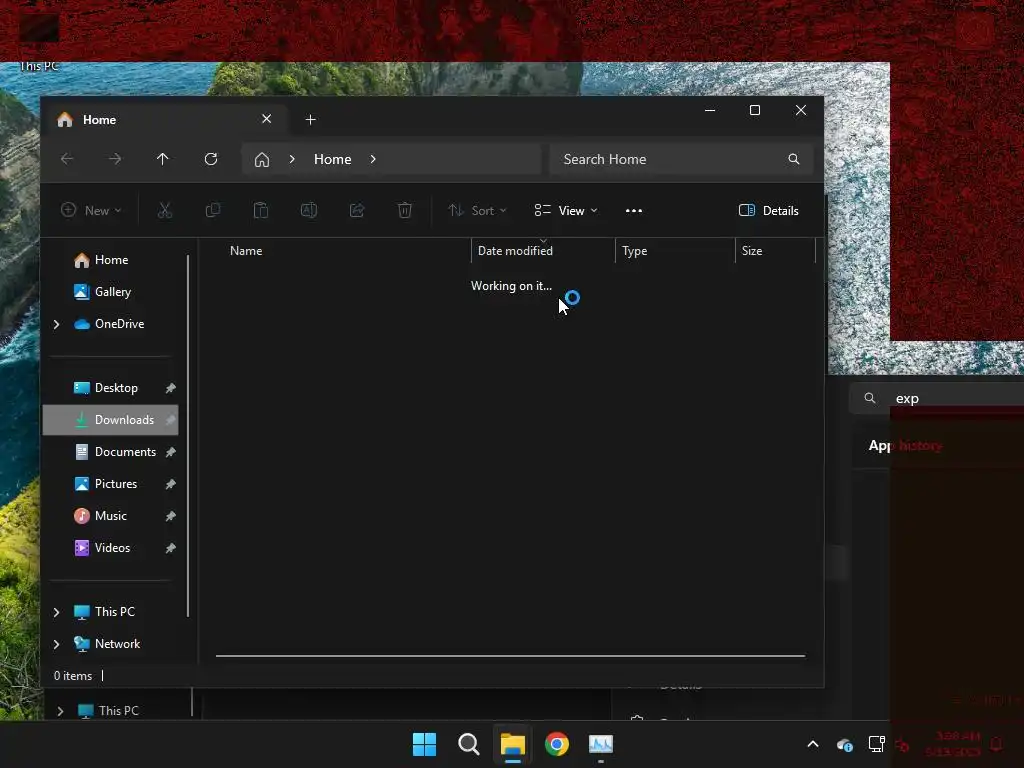Viewport: 1024px width, 768px height.
Task: Click the house icon in address bar
Action: [x=262, y=159]
